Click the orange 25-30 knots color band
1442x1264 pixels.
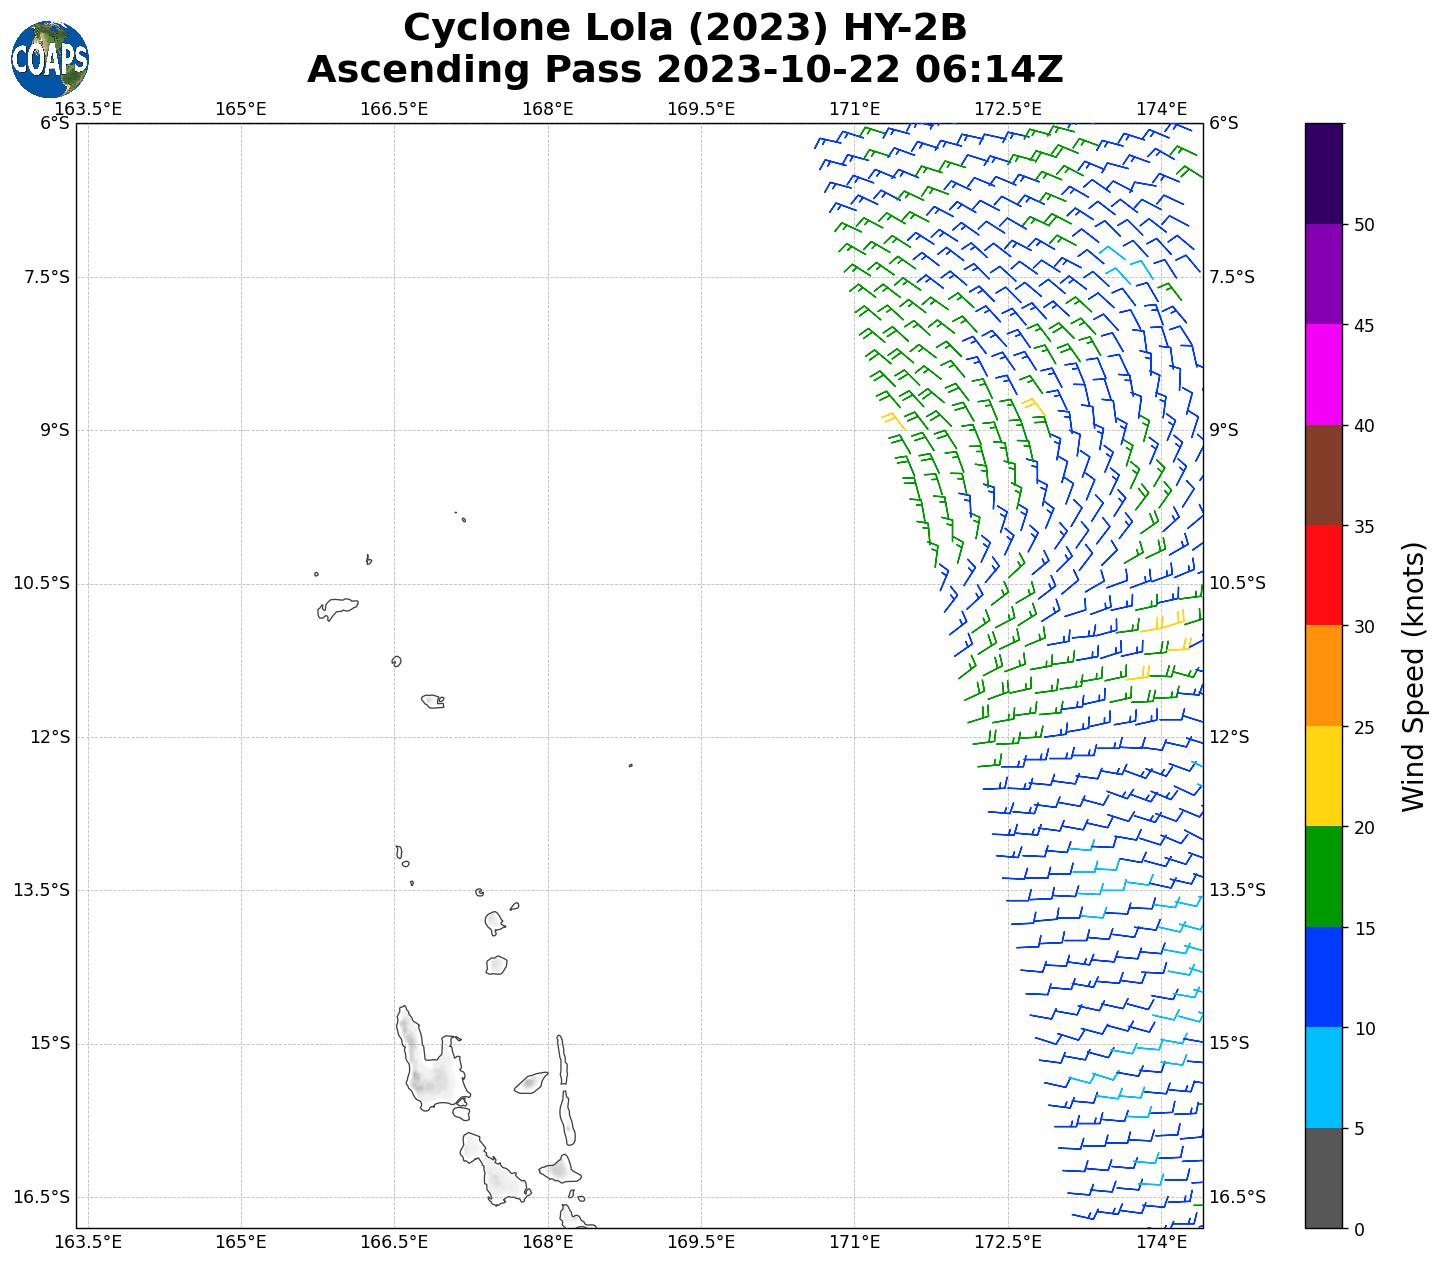click(x=1324, y=676)
